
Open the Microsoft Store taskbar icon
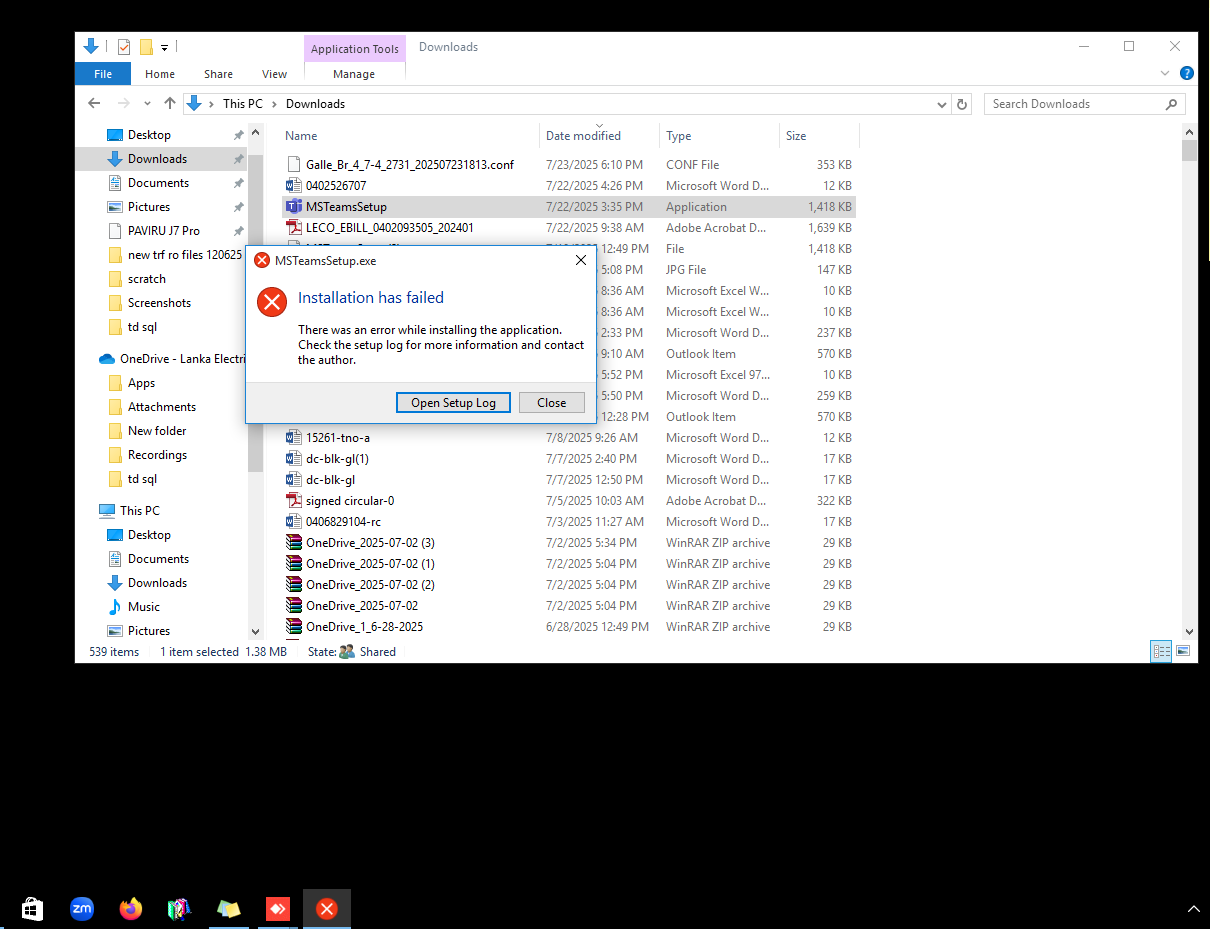click(x=32, y=909)
